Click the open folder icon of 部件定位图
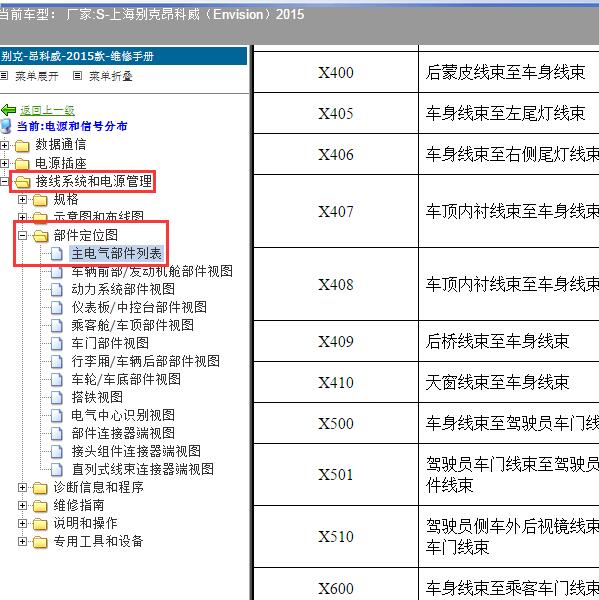Viewport: 599px width, 600px height. tap(41, 236)
